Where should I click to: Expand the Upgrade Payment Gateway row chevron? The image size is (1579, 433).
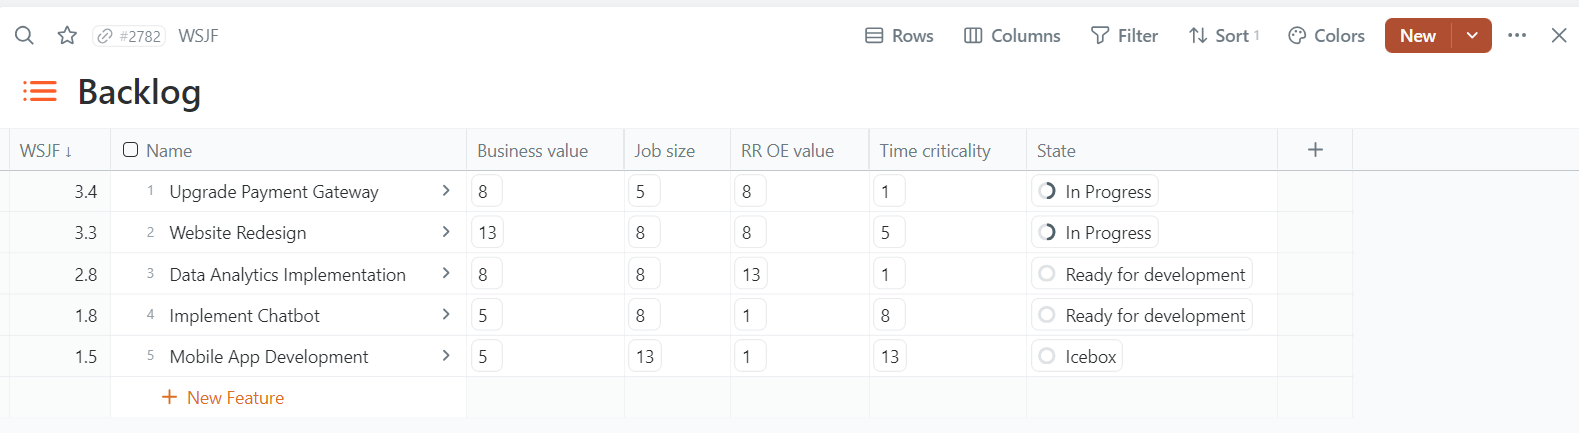tap(446, 191)
